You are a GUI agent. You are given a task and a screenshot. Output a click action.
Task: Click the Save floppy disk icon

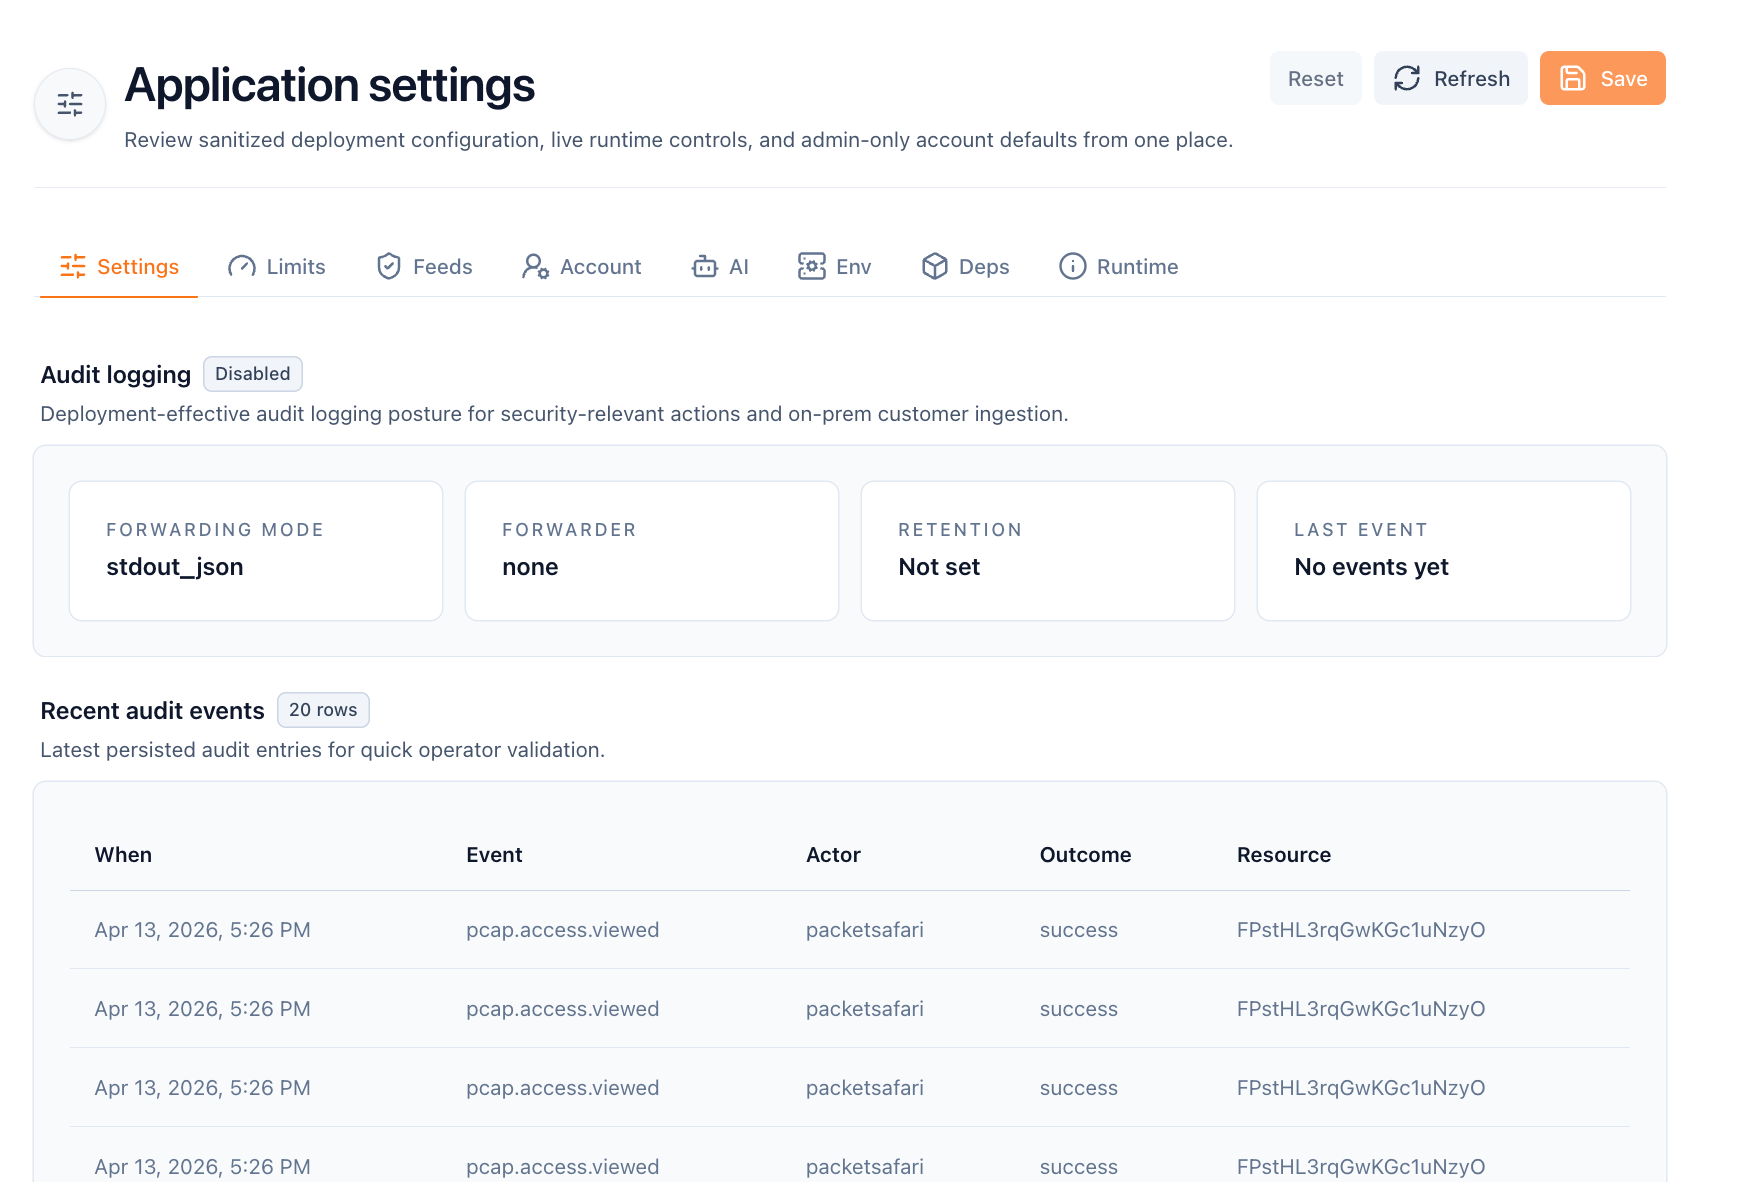1573,78
